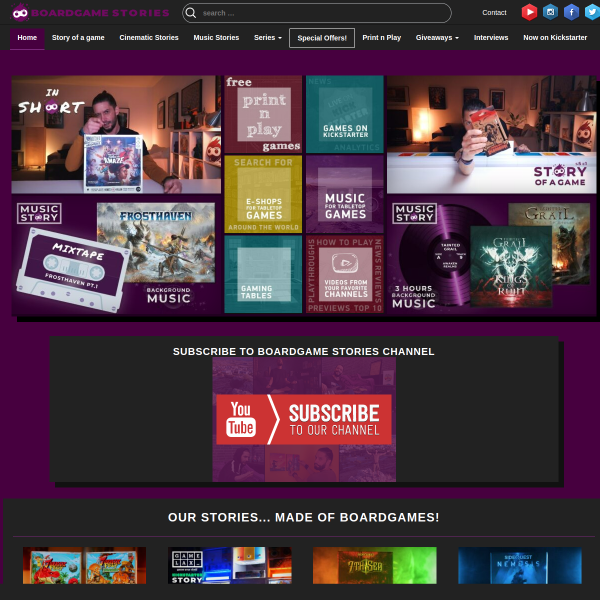The height and width of the screenshot is (600, 600).
Task: Open the Story of a game tab
Action: 78,38
